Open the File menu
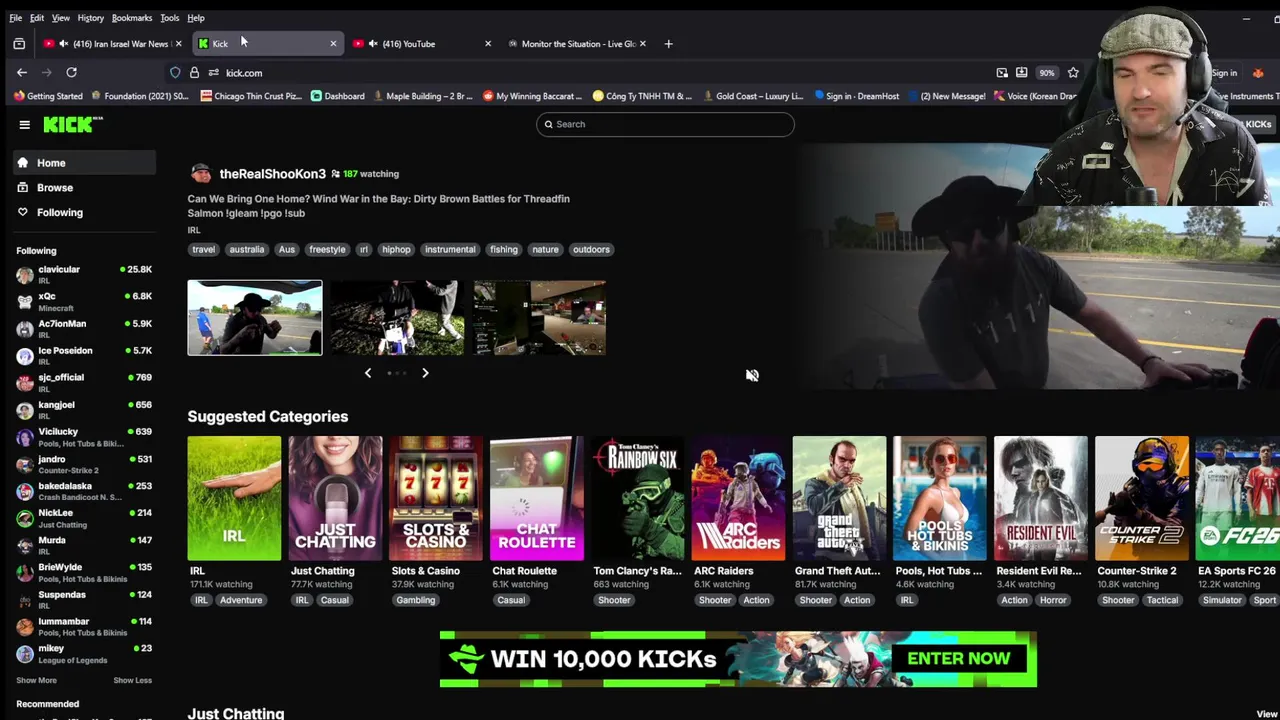This screenshot has width=1280, height=720. pyautogui.click(x=15, y=18)
